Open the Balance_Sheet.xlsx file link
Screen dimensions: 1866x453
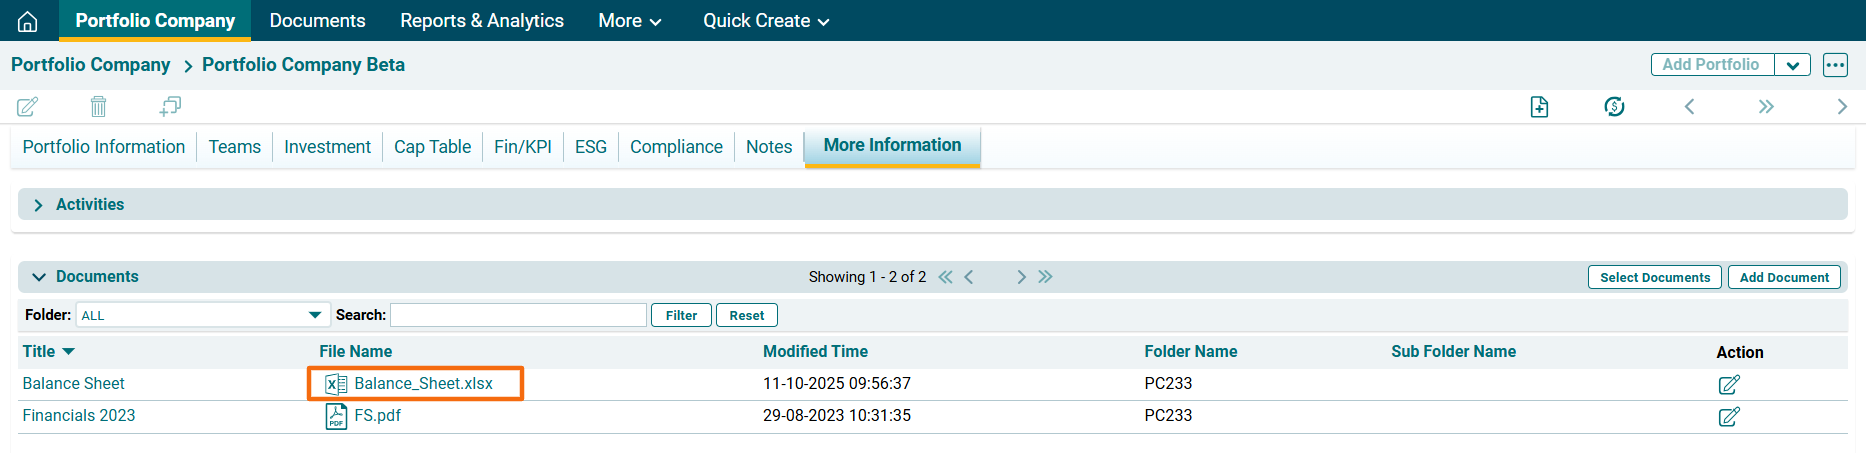423,384
